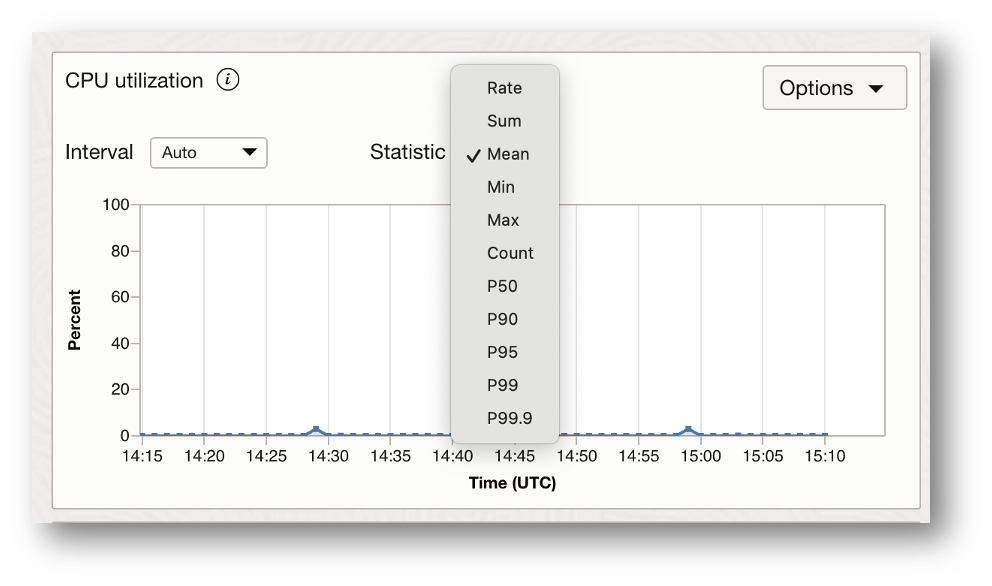The image size is (992, 586).
Task: Click the 15:10 time axis label
Action: pos(825,456)
